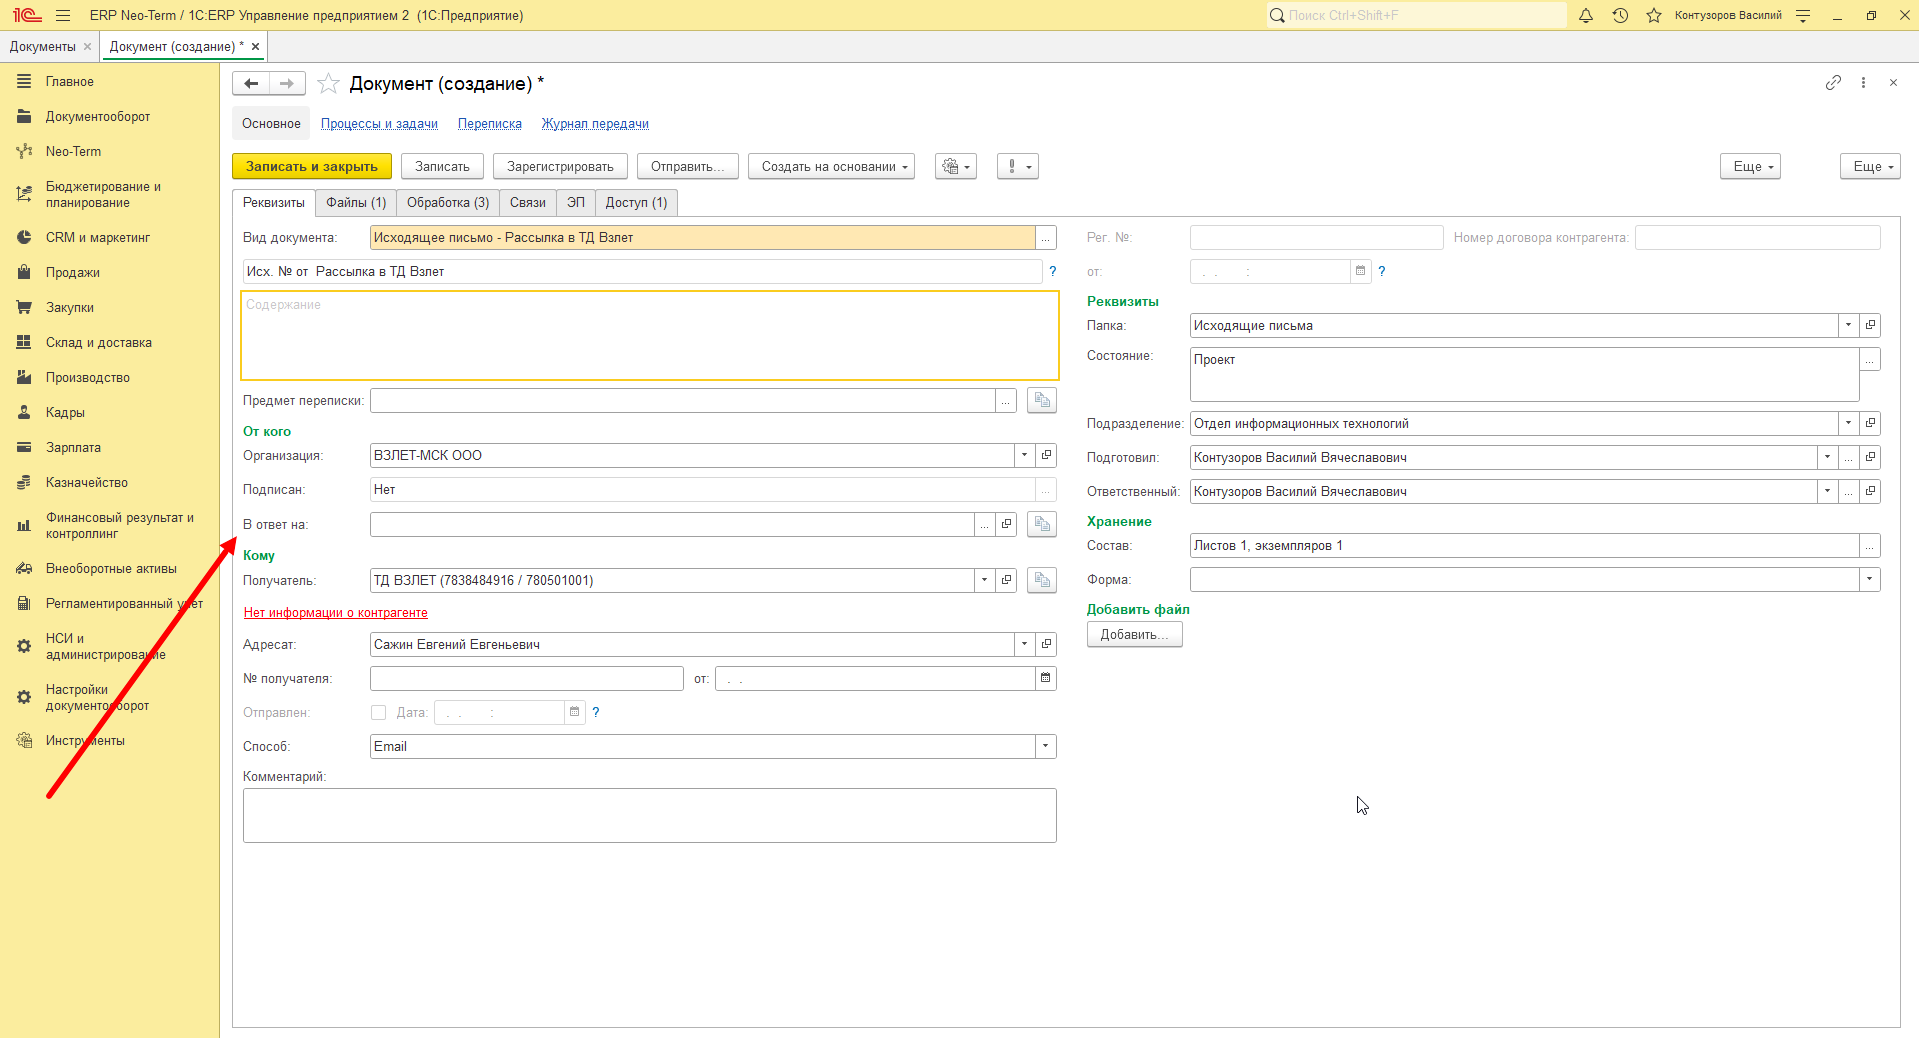Add document to favorites with the star beside its title
The width and height of the screenshot is (1919, 1038).
click(x=328, y=84)
